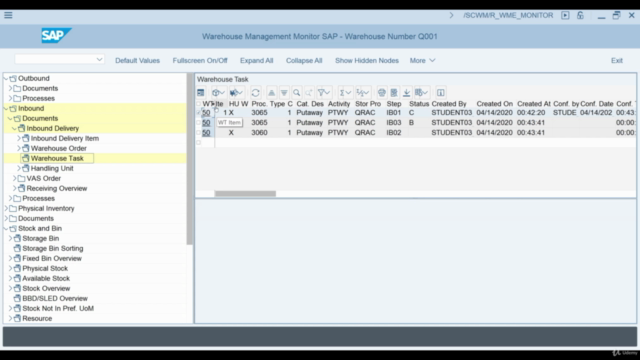The width and height of the screenshot is (640, 360).
Task: Open the SAP hamburger menu
Action: (8, 15)
